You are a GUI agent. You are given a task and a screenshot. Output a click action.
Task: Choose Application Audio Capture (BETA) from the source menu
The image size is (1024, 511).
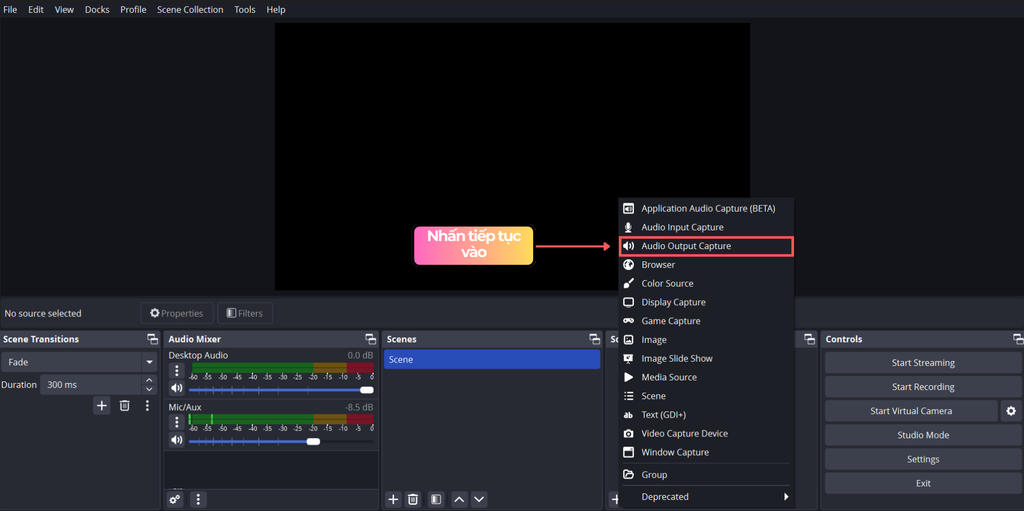pos(706,208)
